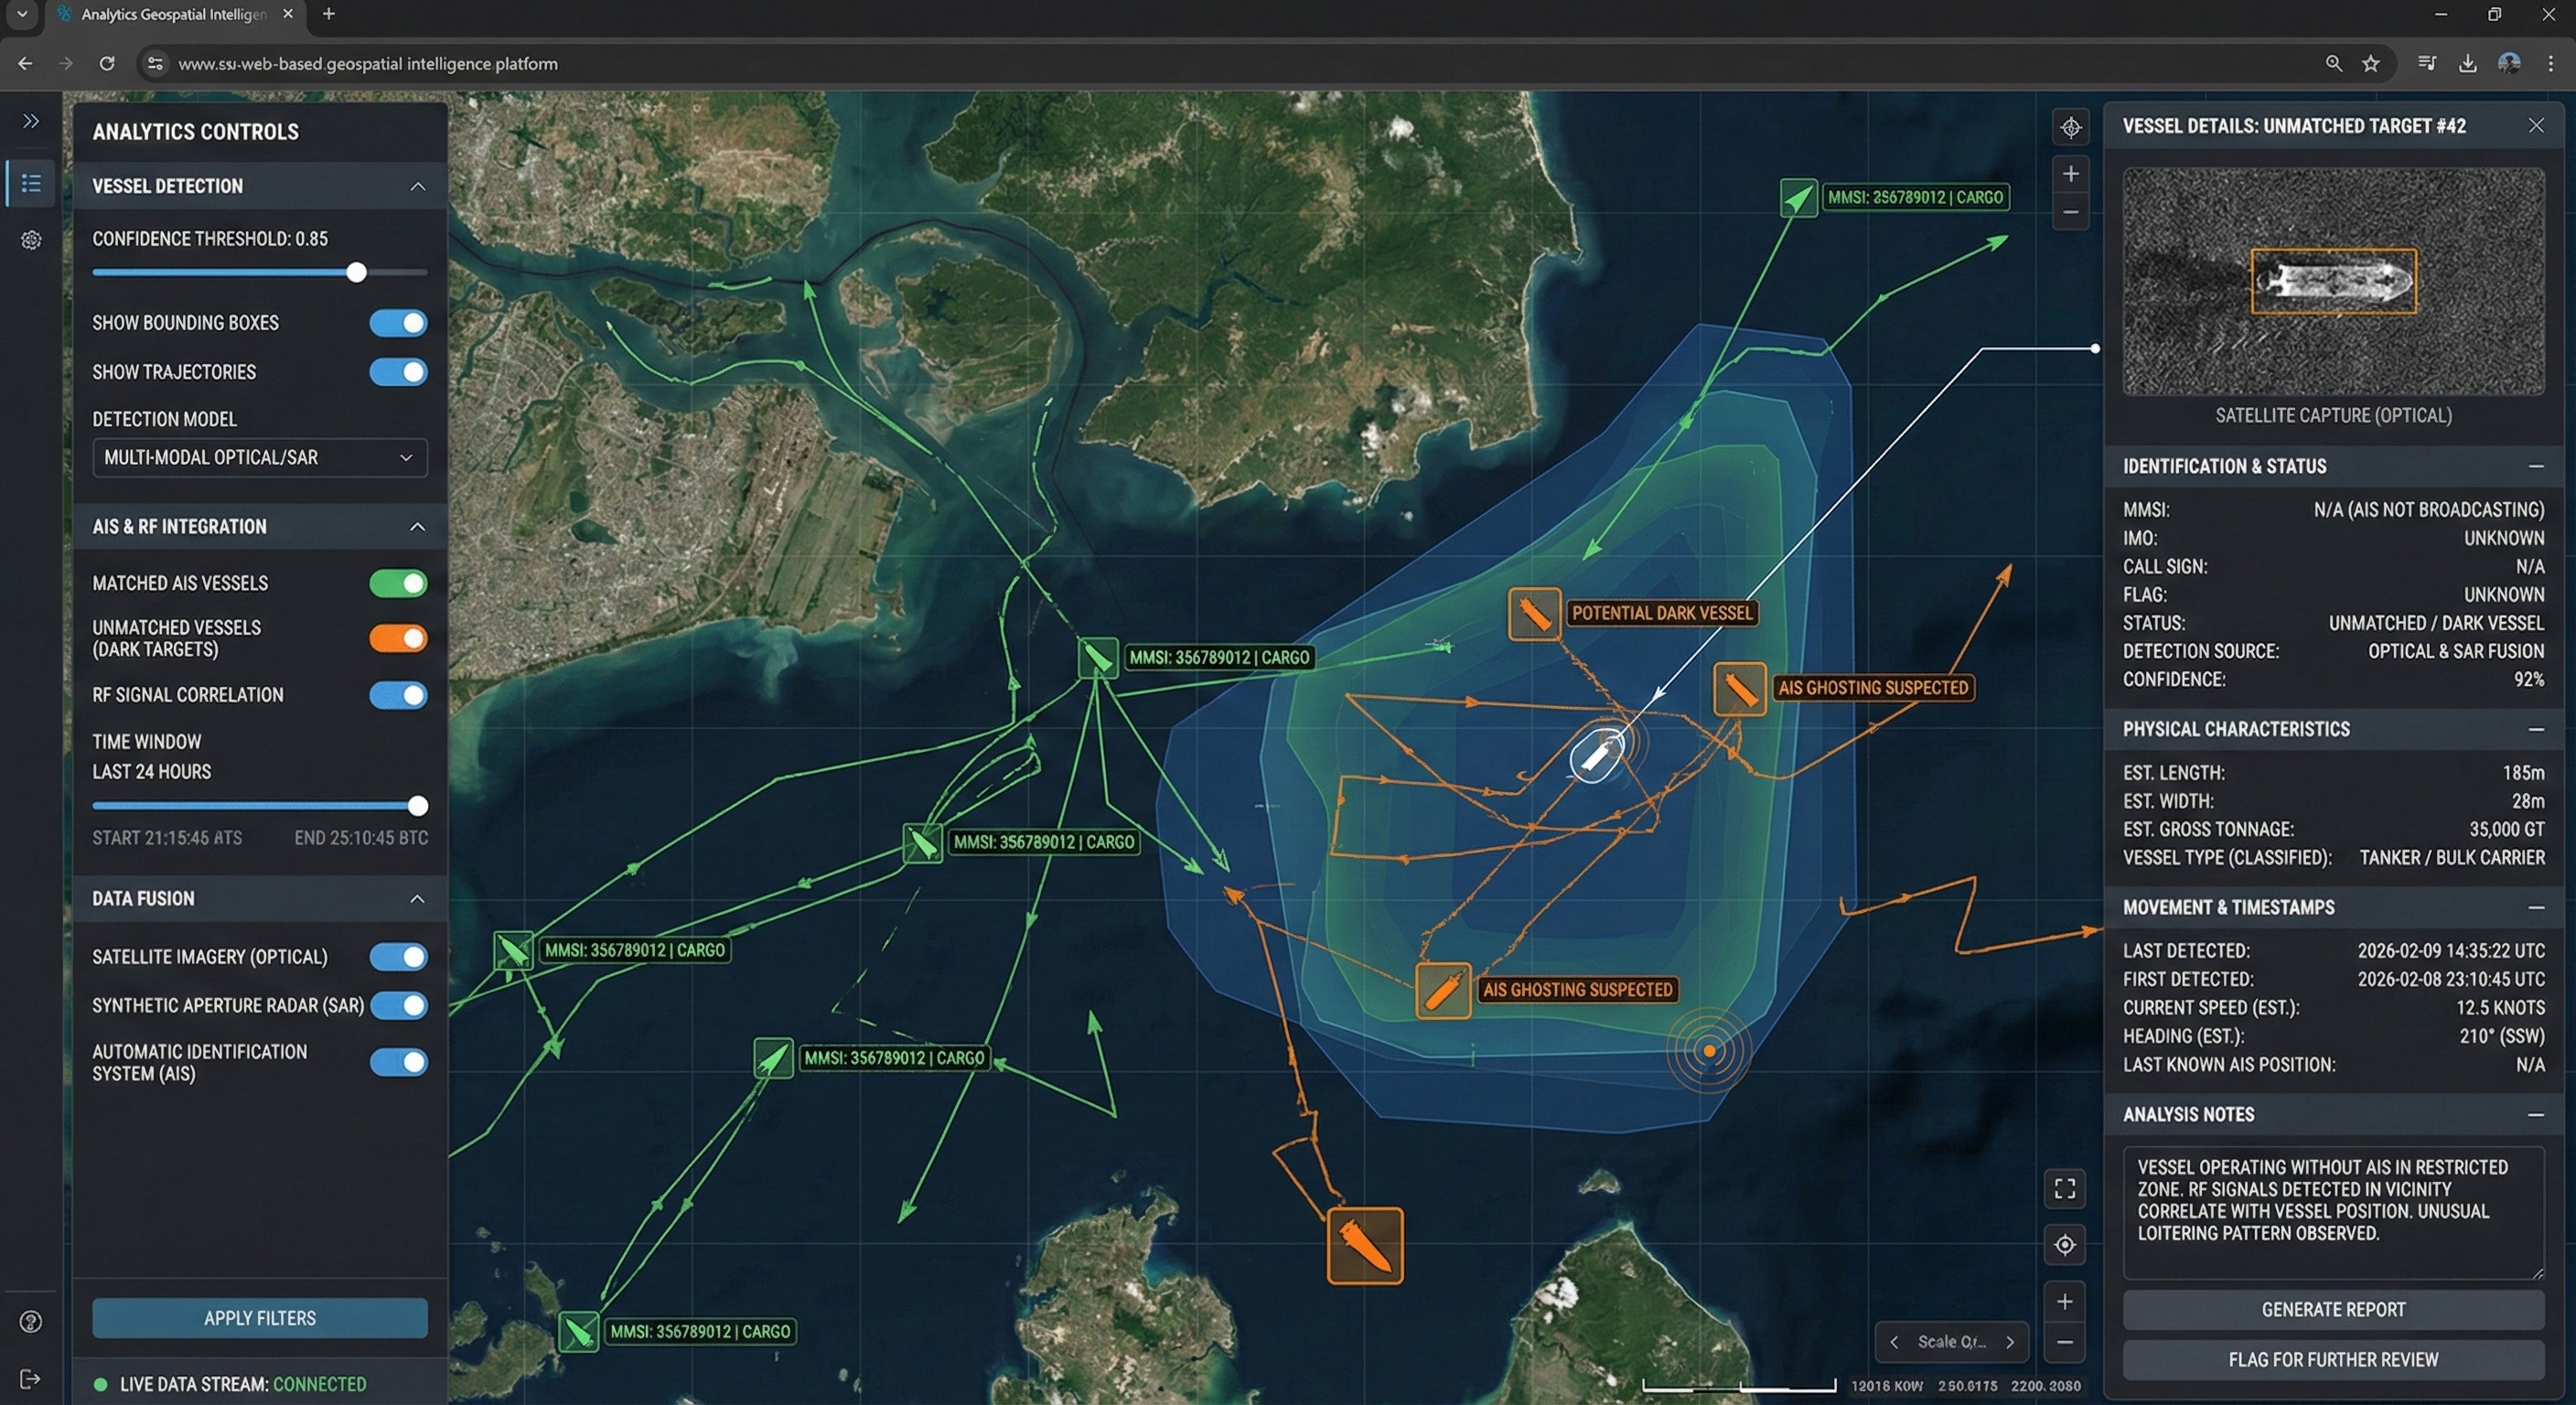Open the settings gear in left sidebar
2576x1405 pixels.
(x=31, y=240)
